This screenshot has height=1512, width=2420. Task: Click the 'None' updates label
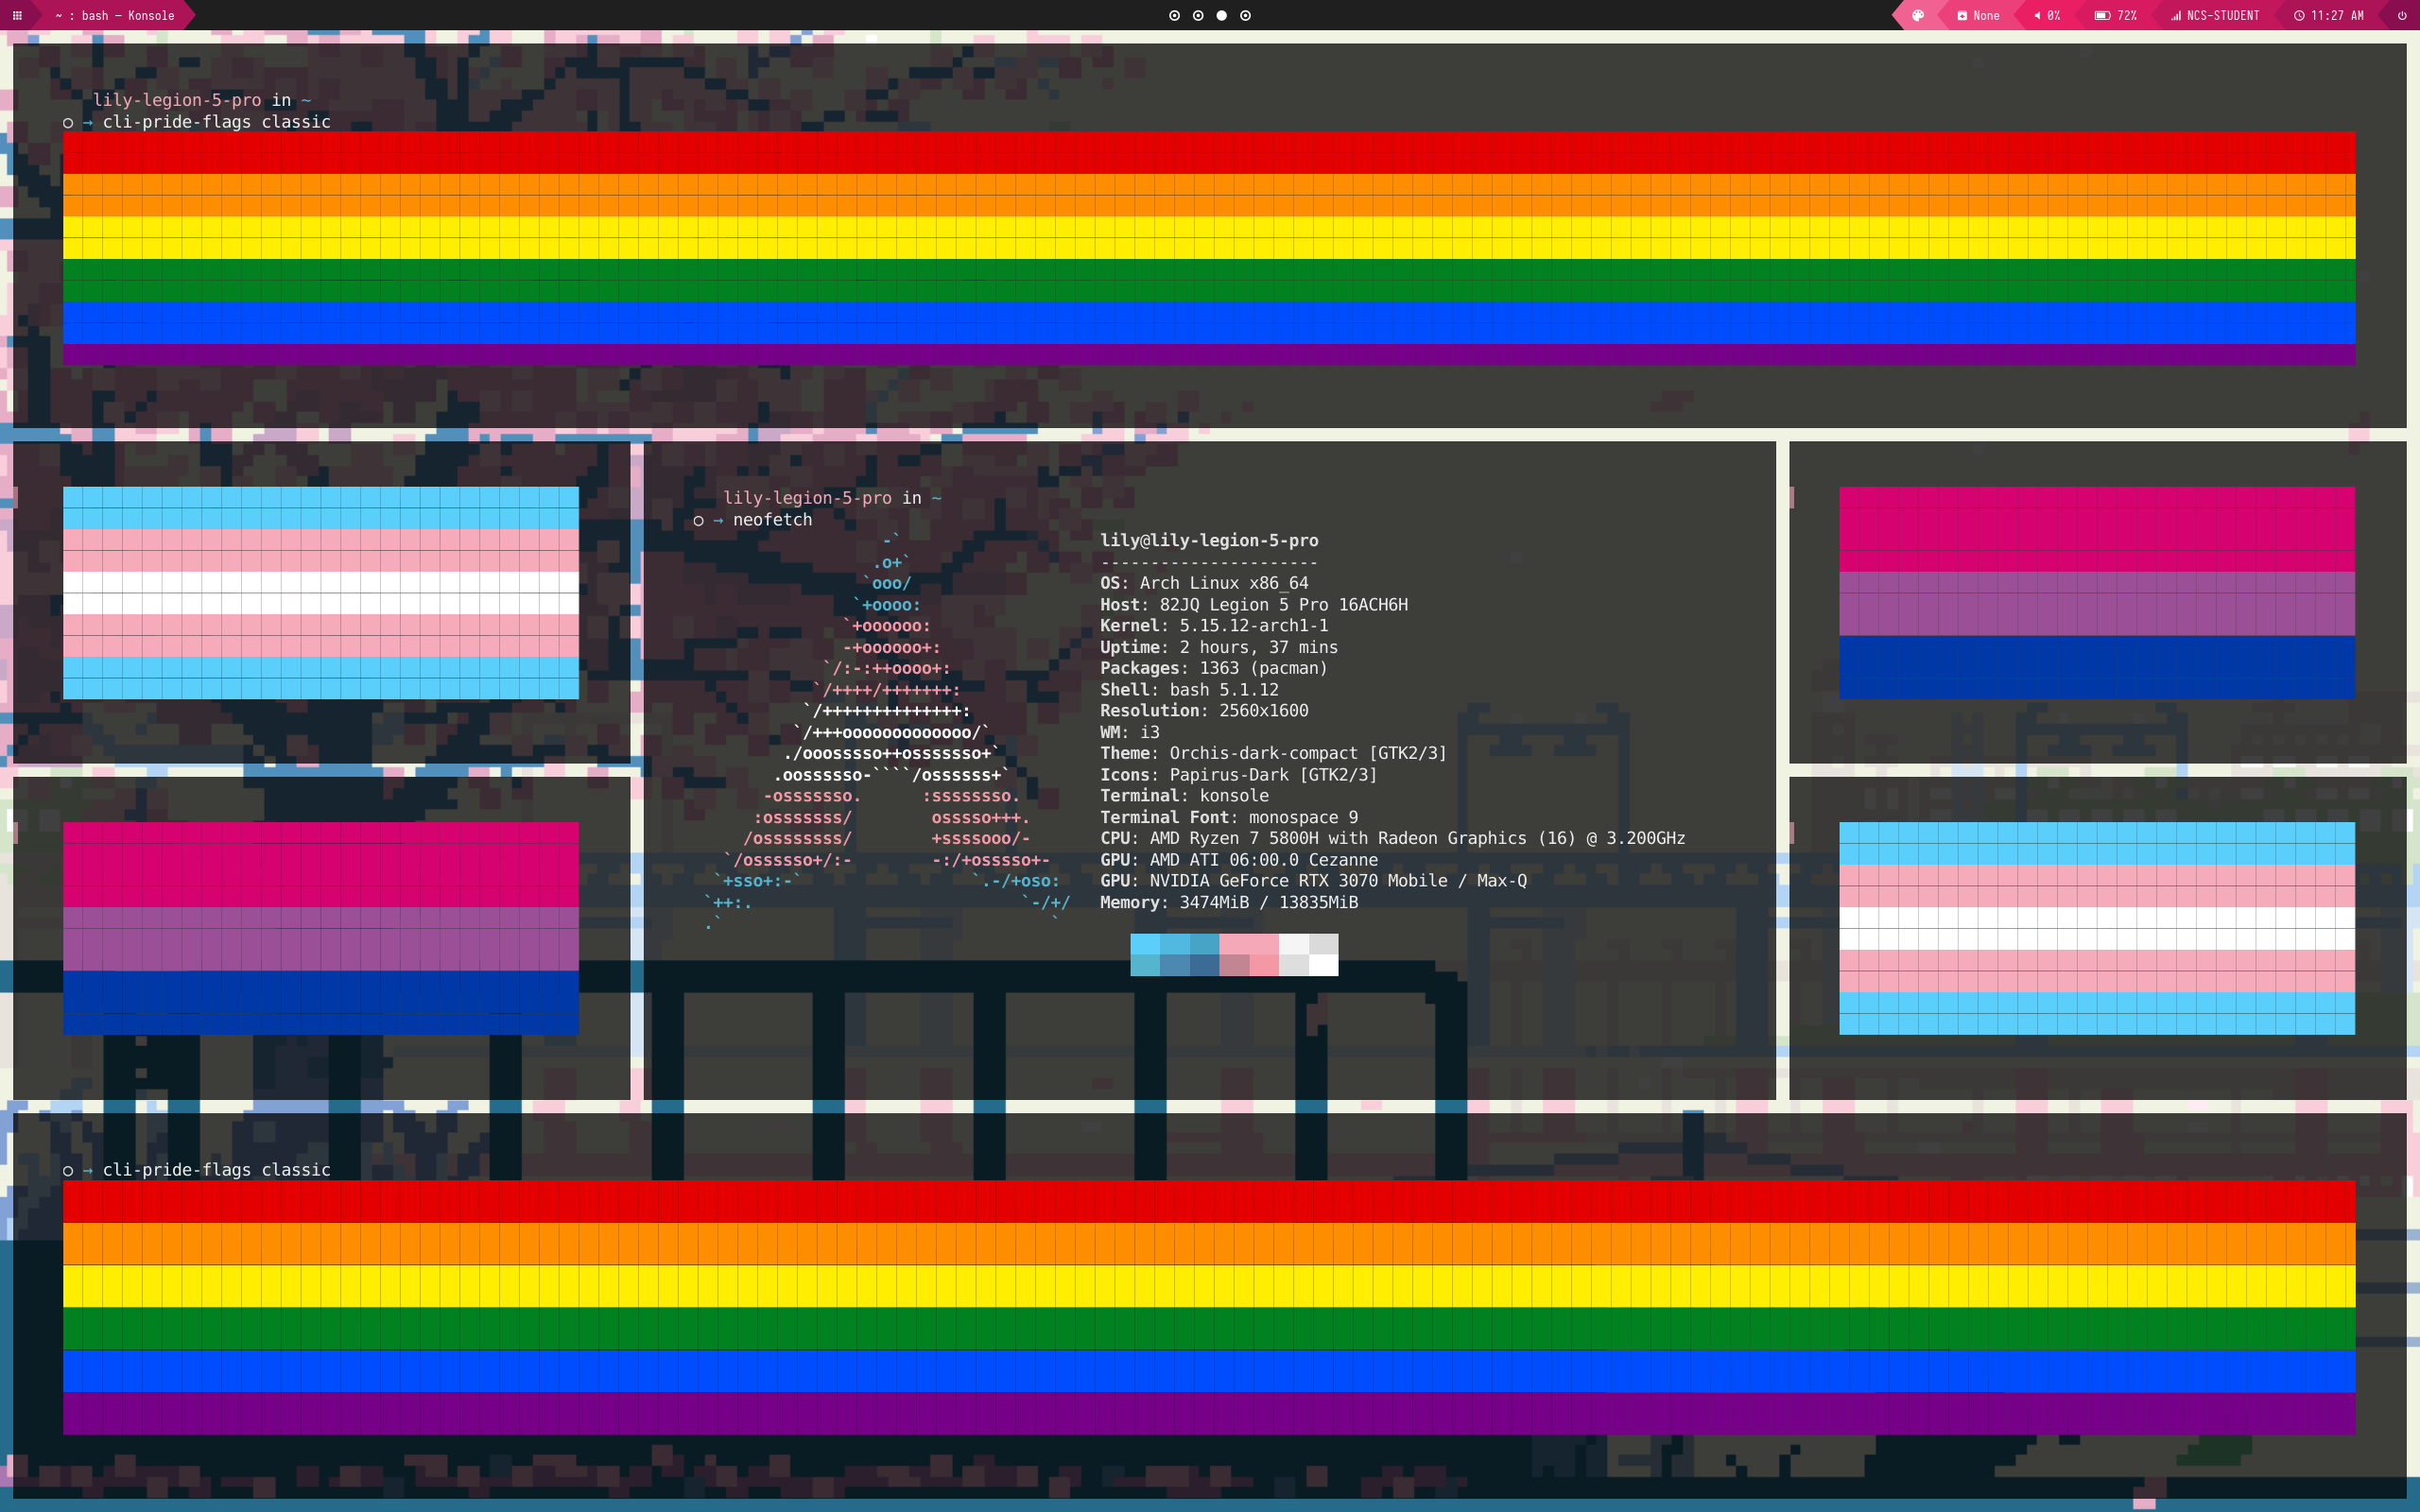pyautogui.click(x=1986, y=15)
